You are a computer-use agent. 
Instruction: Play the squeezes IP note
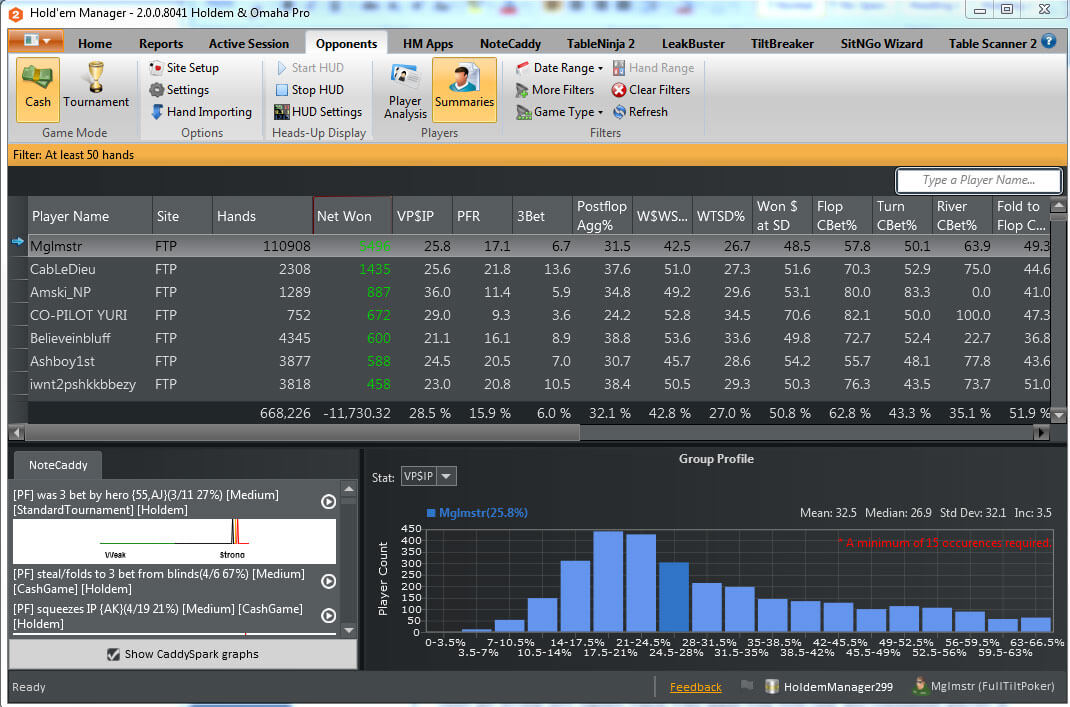(328, 616)
